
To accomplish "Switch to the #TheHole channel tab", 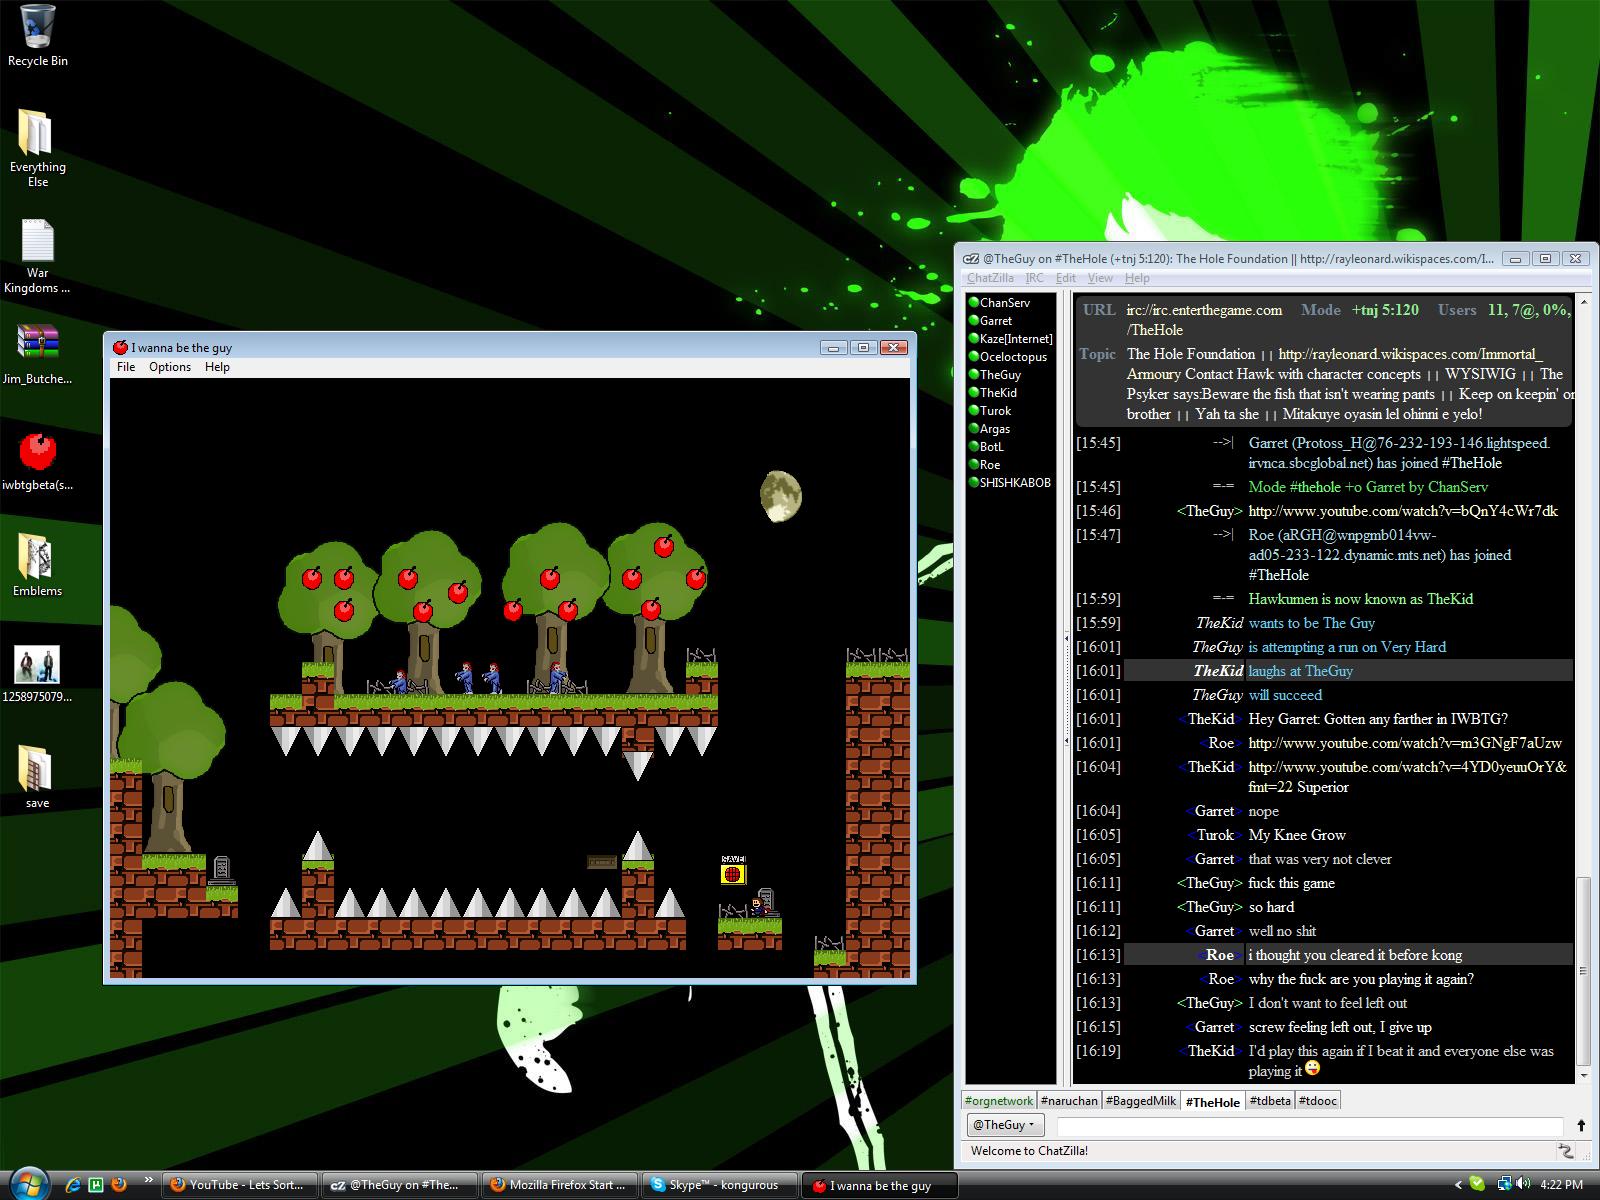I will 1213,1102.
